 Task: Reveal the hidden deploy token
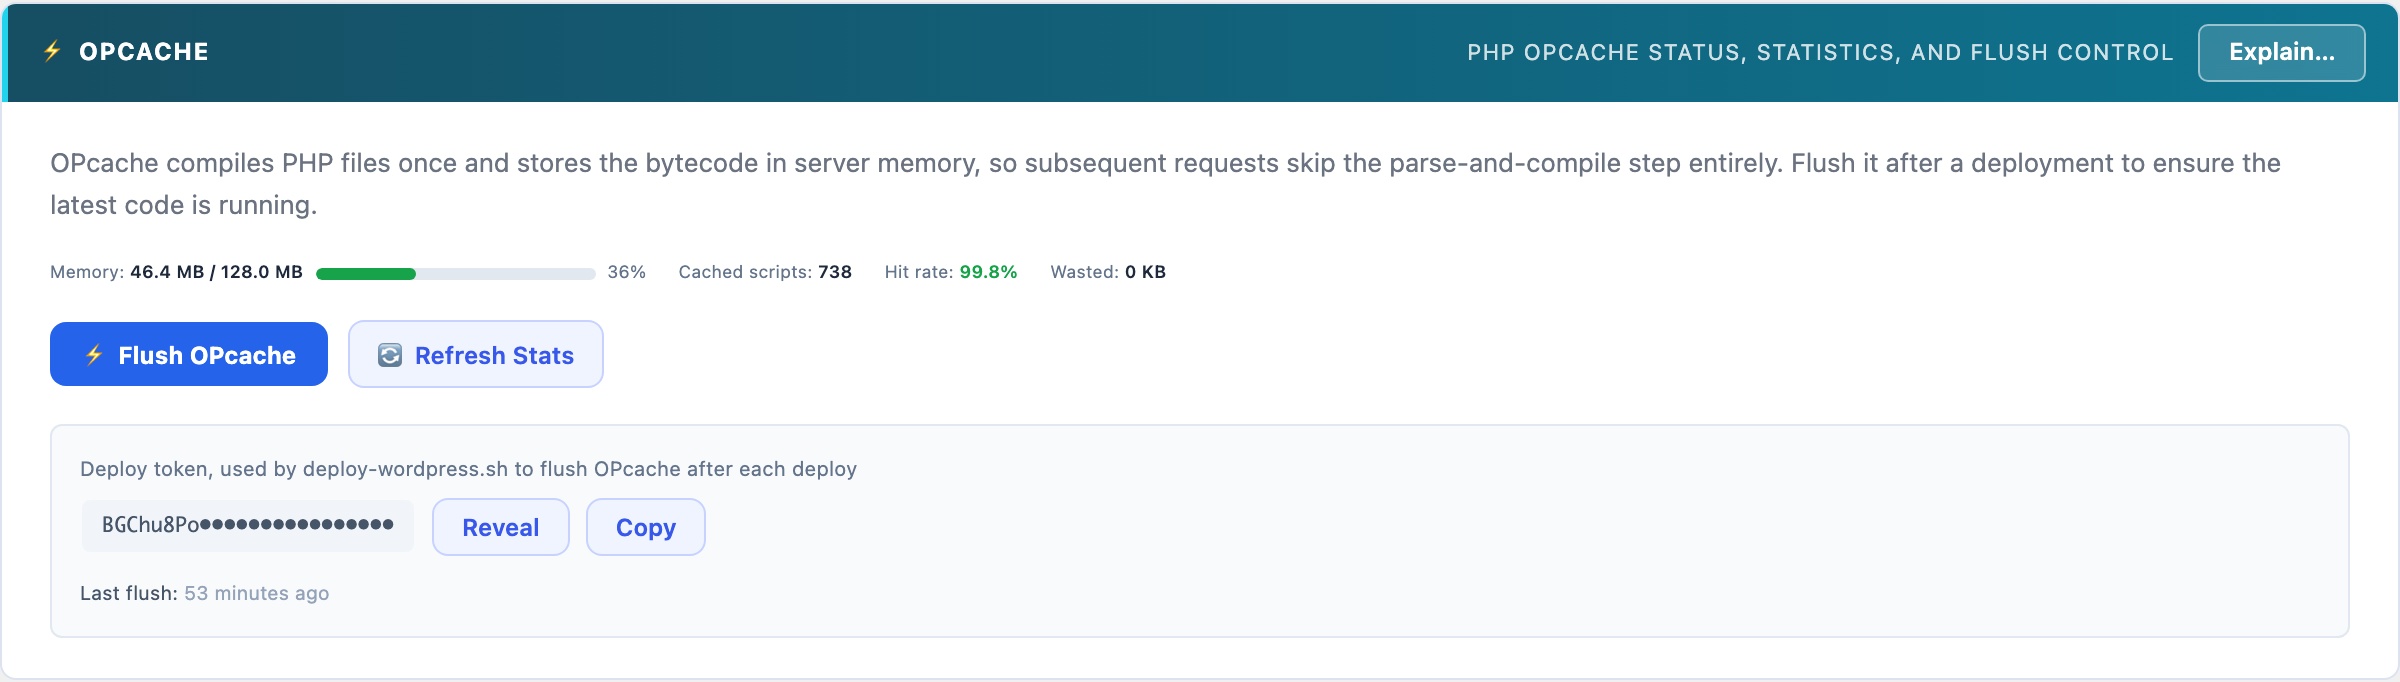pyautogui.click(x=501, y=527)
